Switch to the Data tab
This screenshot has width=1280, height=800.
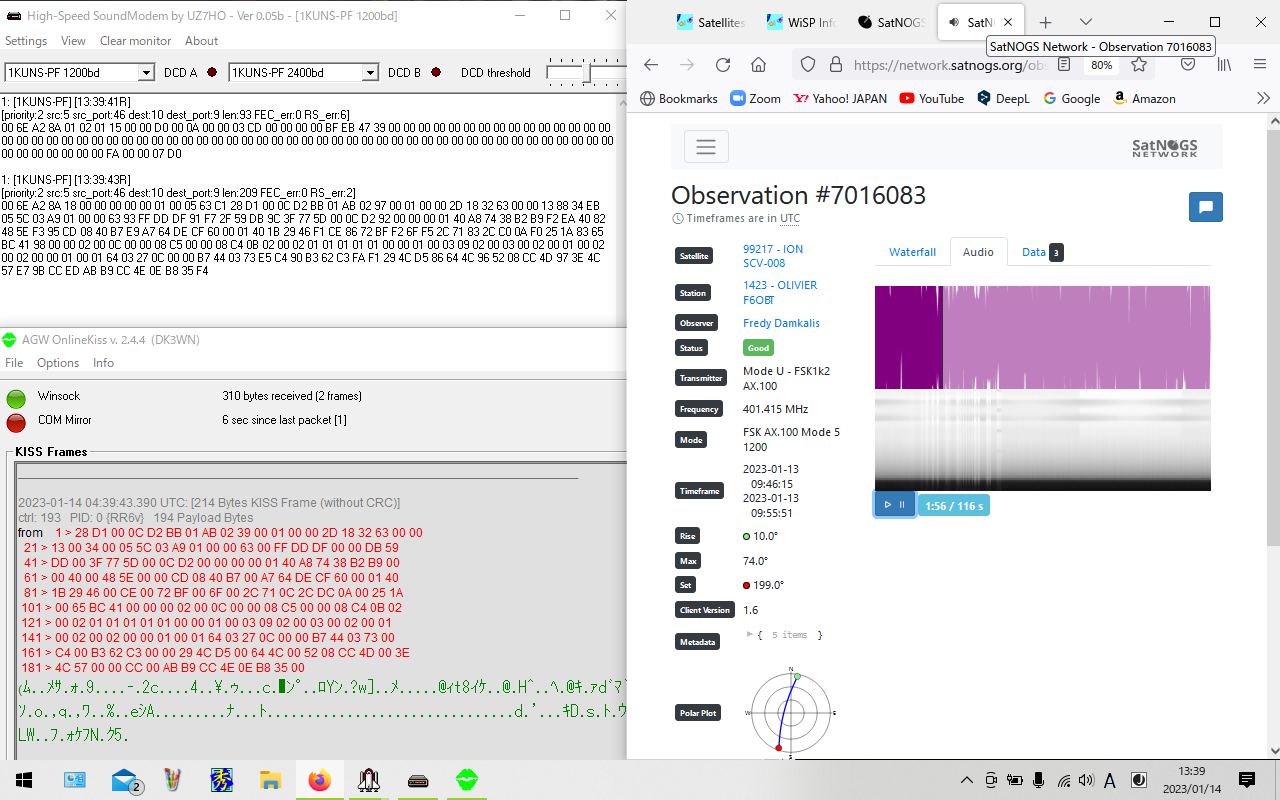(x=1042, y=252)
